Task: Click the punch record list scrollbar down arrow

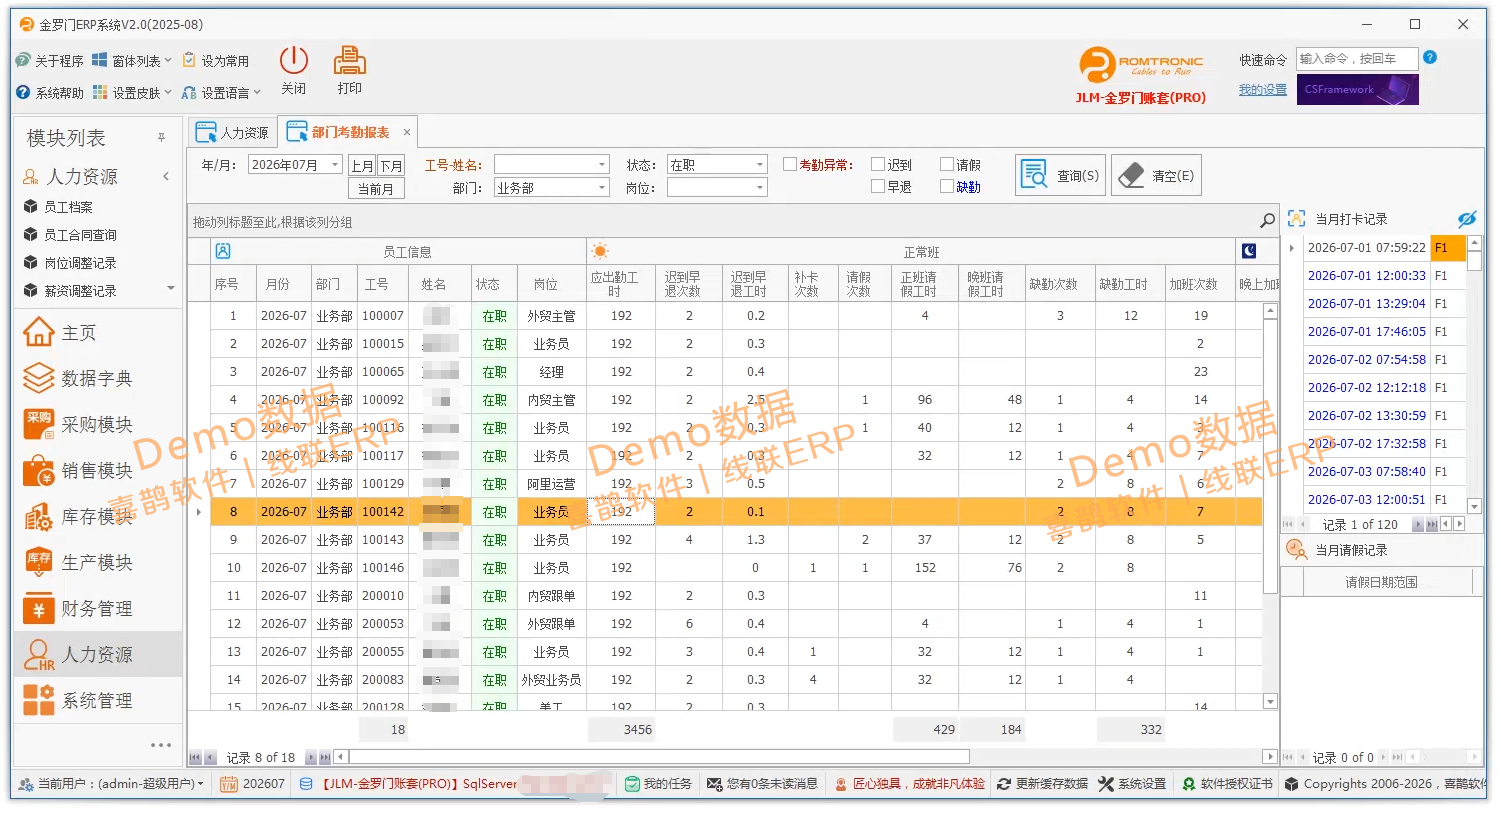Action: point(1474,506)
